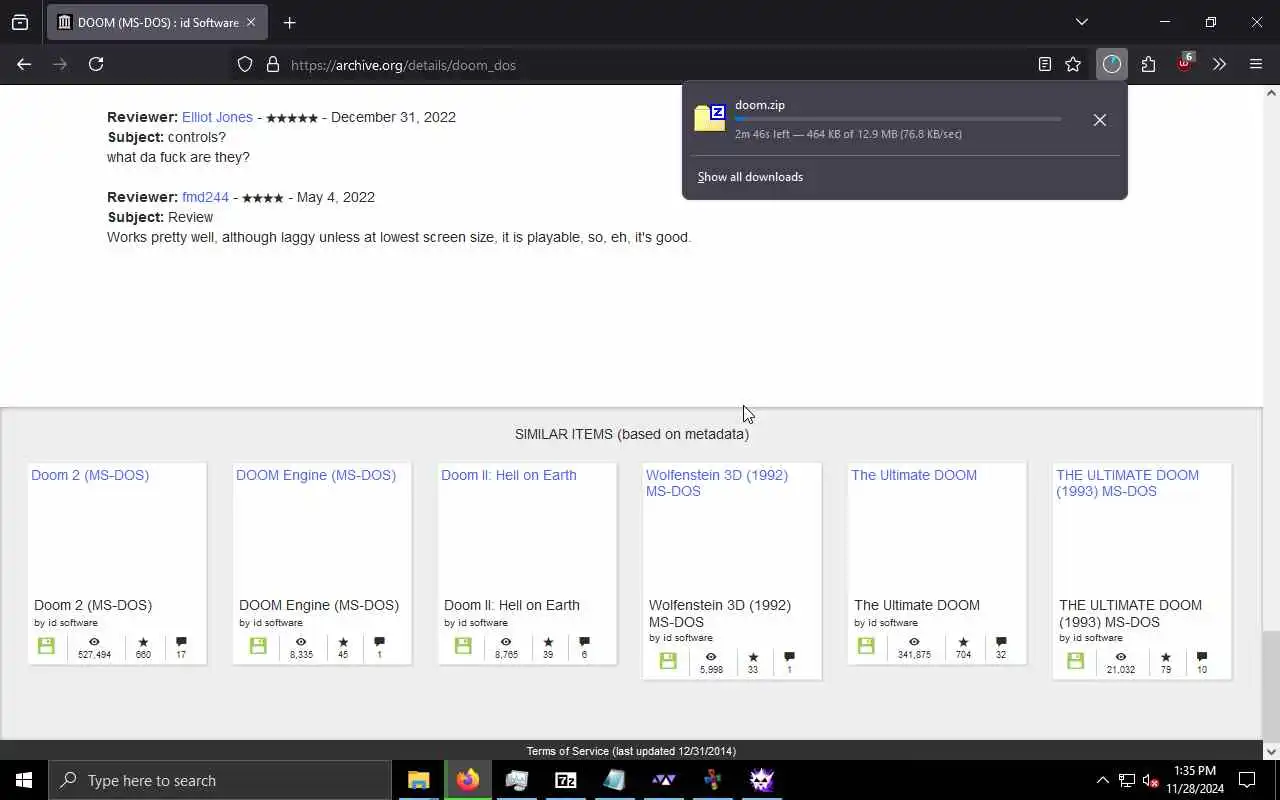Click floppy icon on The Ultimate DOOM card
Screen dimensions: 1280x800
pyautogui.click(x=866, y=646)
